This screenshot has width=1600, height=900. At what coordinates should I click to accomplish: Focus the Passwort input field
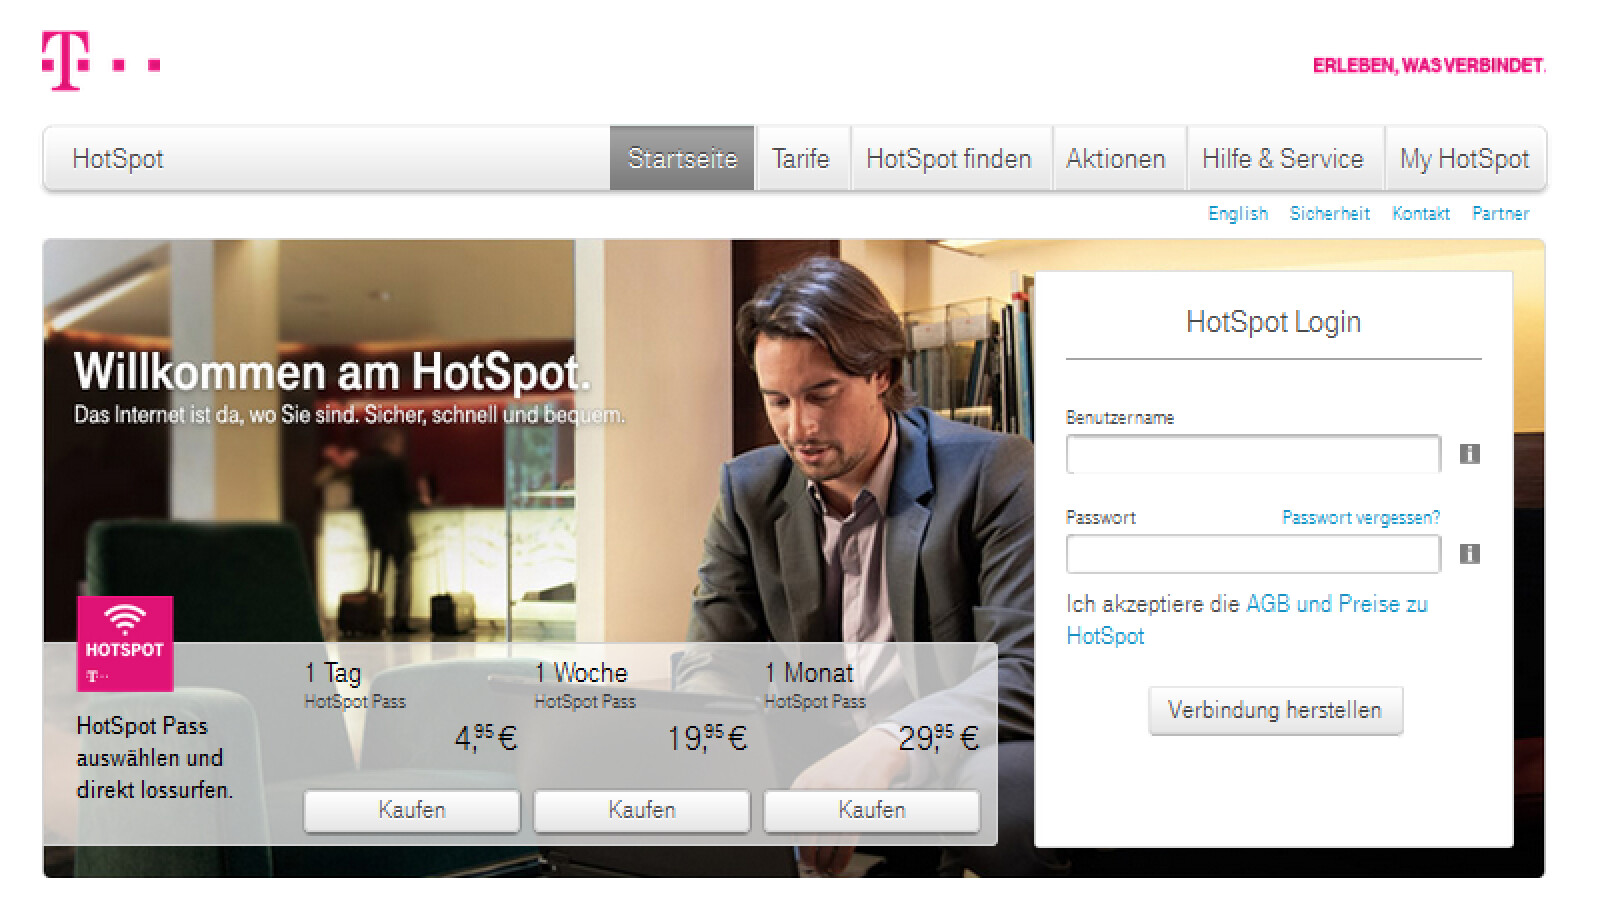coord(1253,554)
